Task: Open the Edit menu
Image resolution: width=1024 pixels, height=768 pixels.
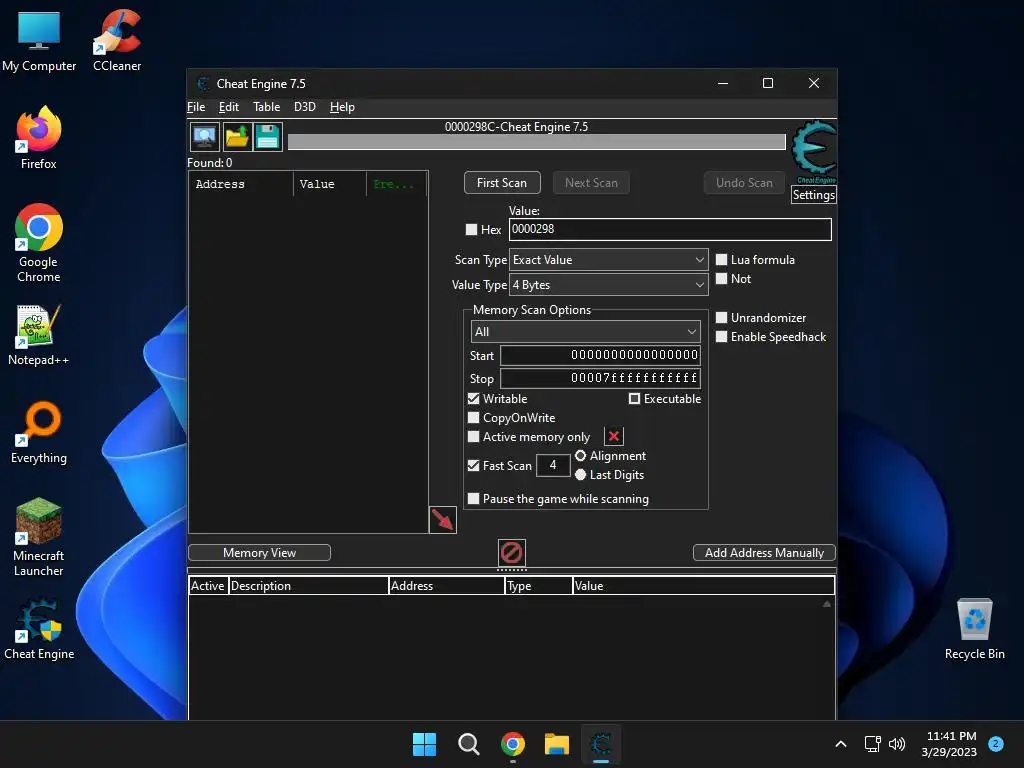Action: tap(229, 106)
